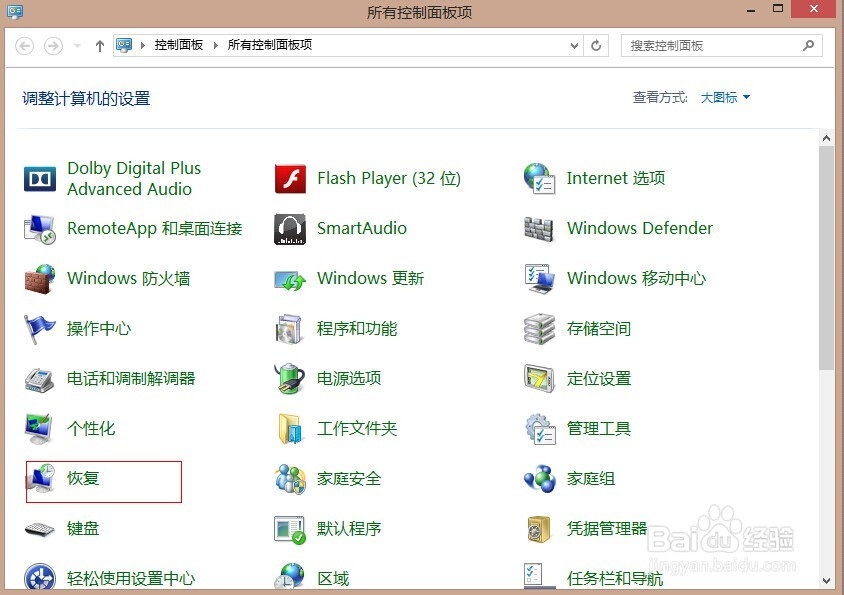Open the 程序和功能 icon
The image size is (844, 595).
289,329
